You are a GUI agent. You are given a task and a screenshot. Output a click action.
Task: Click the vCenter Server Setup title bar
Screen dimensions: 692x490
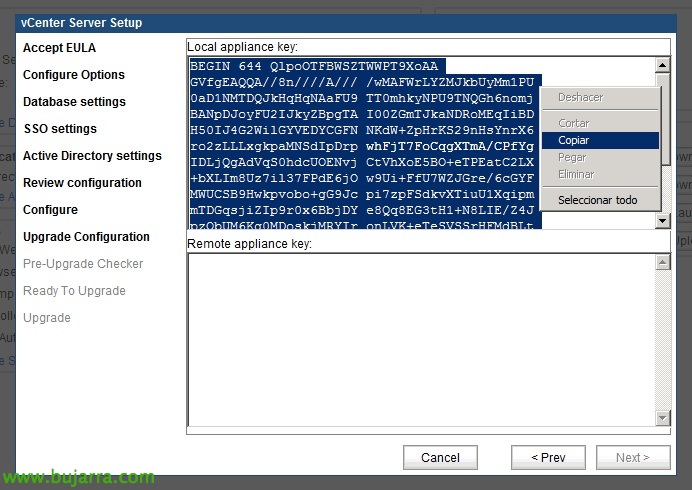pyautogui.click(x=346, y=23)
